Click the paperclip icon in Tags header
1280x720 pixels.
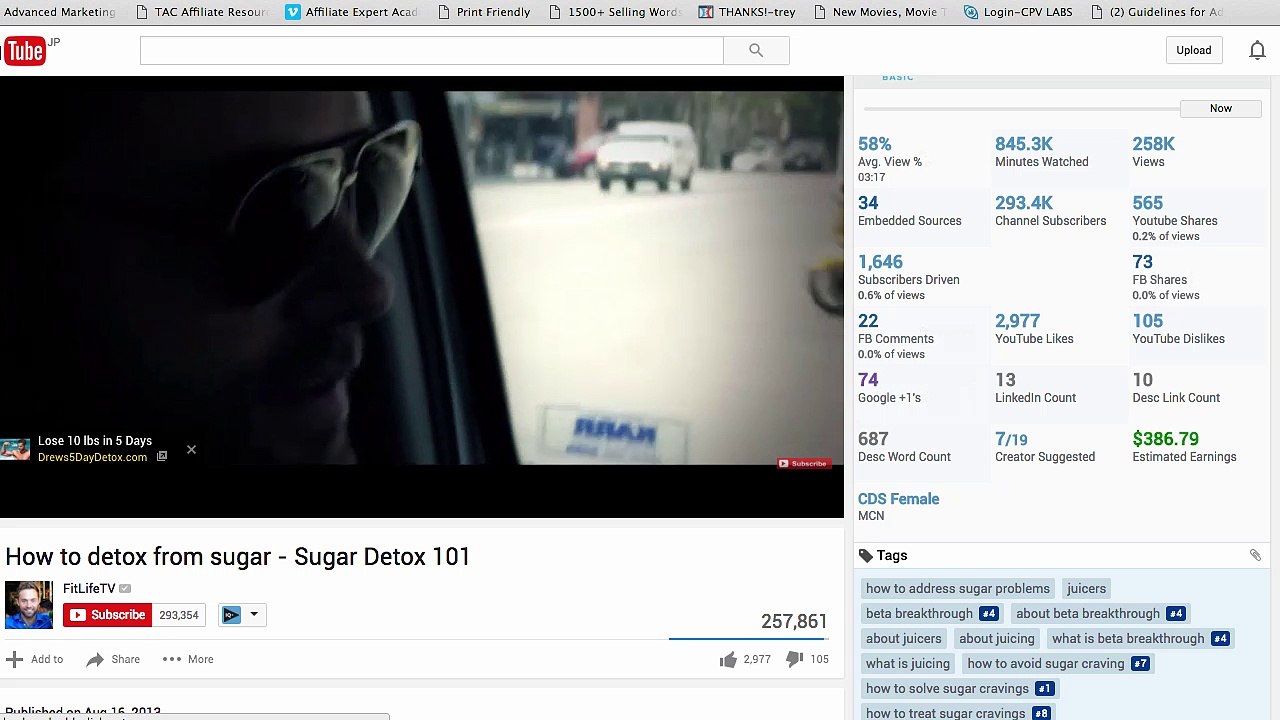click(1255, 555)
